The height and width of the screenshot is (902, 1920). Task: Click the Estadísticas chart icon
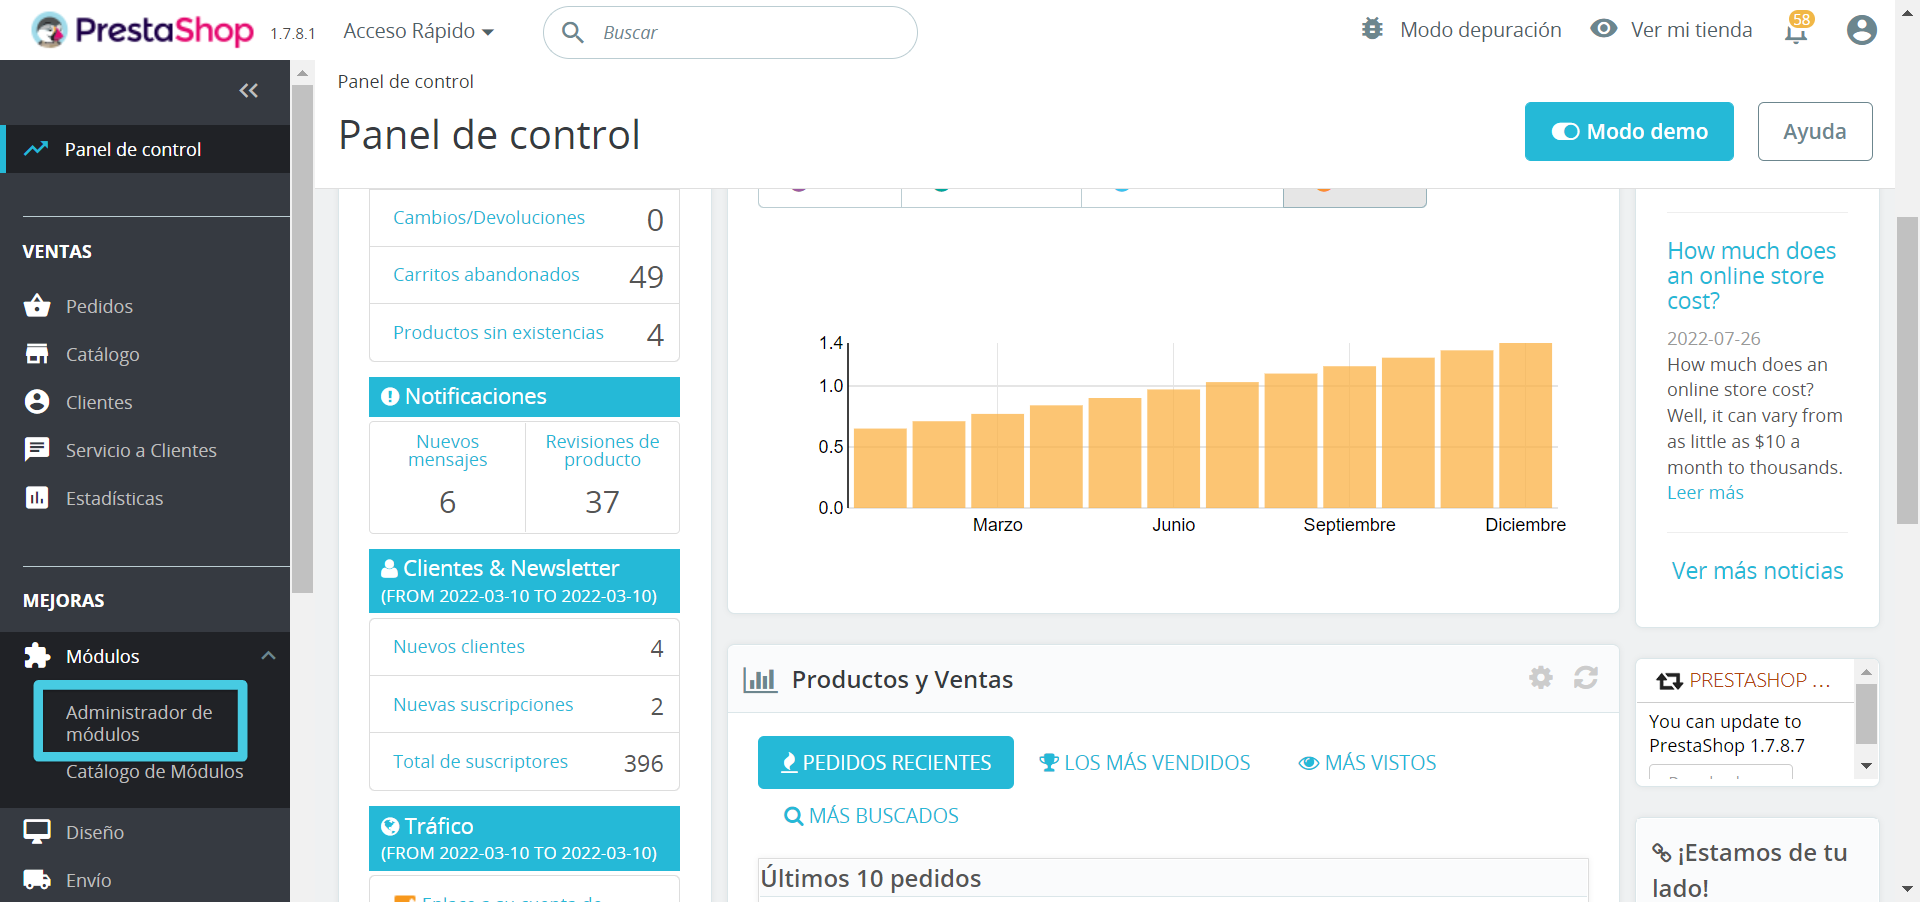click(x=37, y=498)
